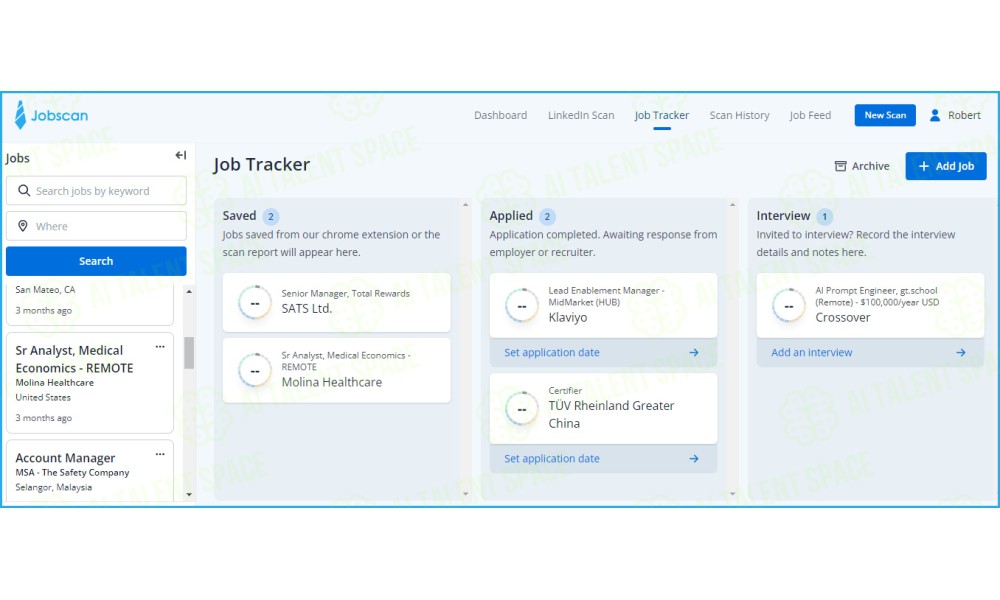Click the search magnifier icon
The height and width of the screenshot is (600, 1000).
coord(24,191)
